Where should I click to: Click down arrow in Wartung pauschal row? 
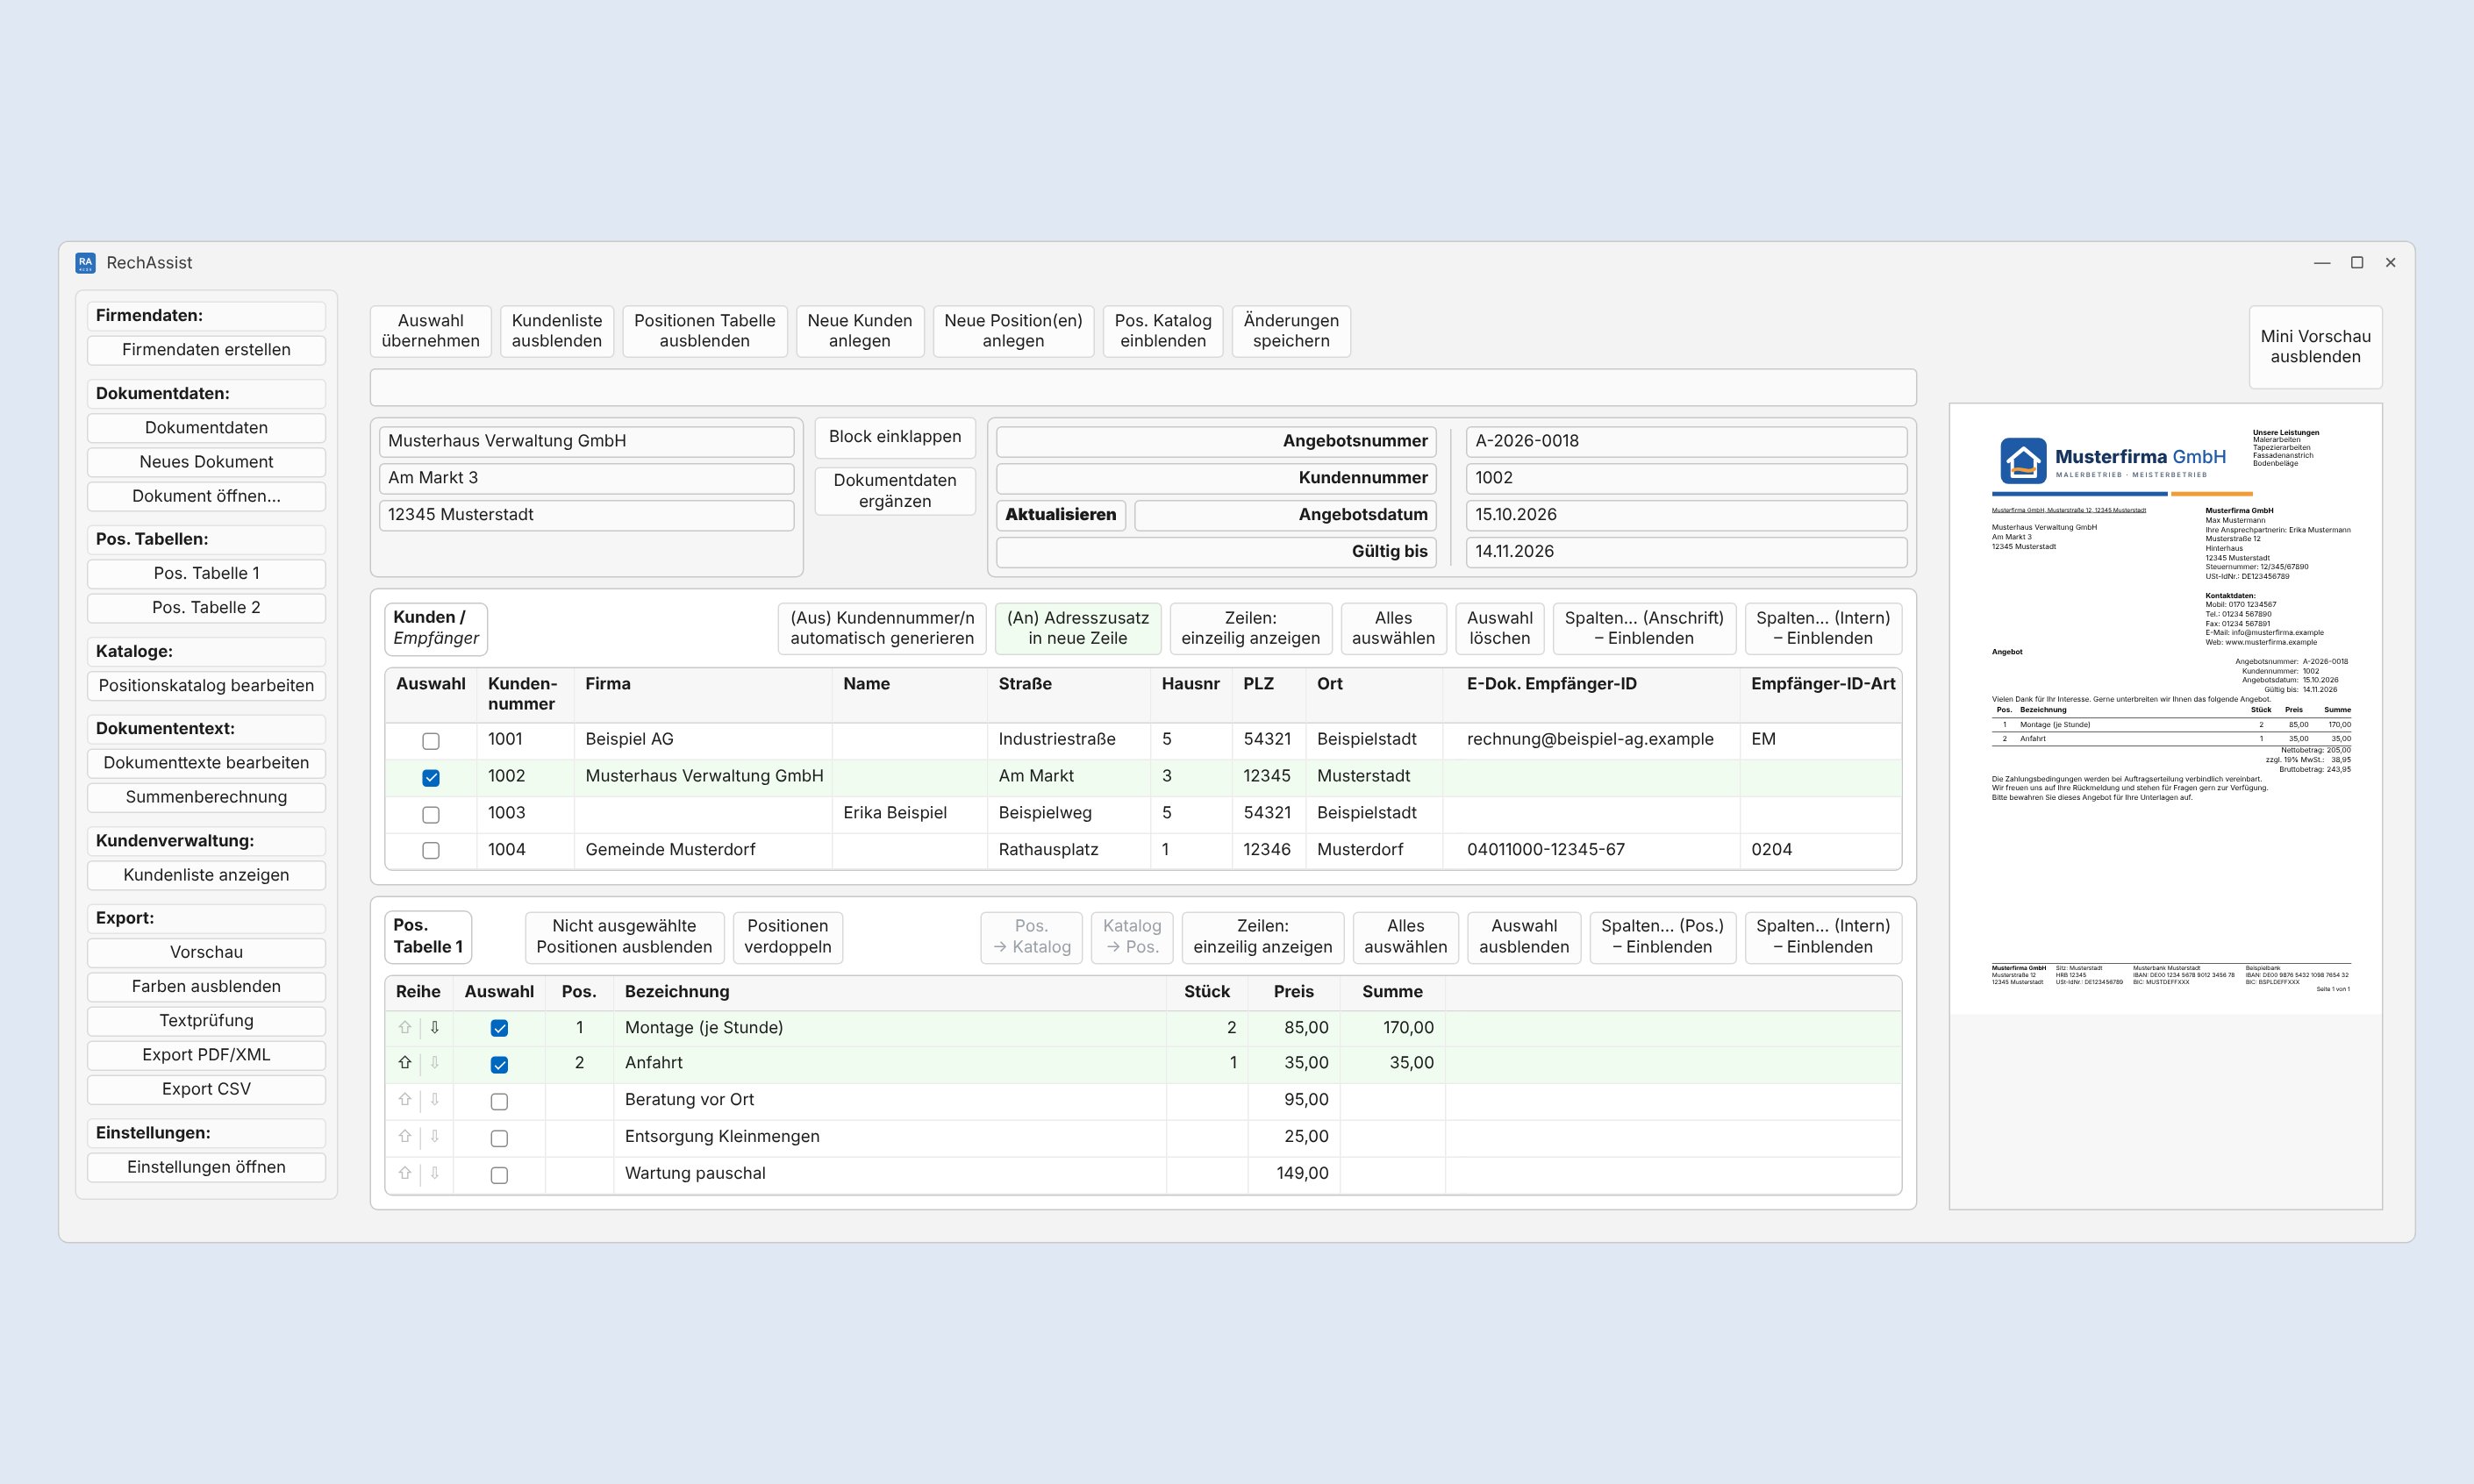435,1174
